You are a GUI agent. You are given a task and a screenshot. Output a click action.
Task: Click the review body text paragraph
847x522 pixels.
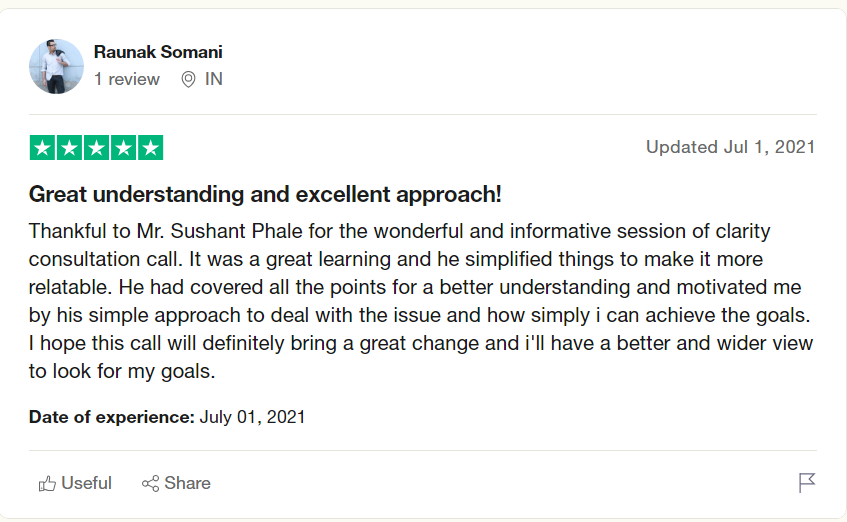(x=420, y=301)
